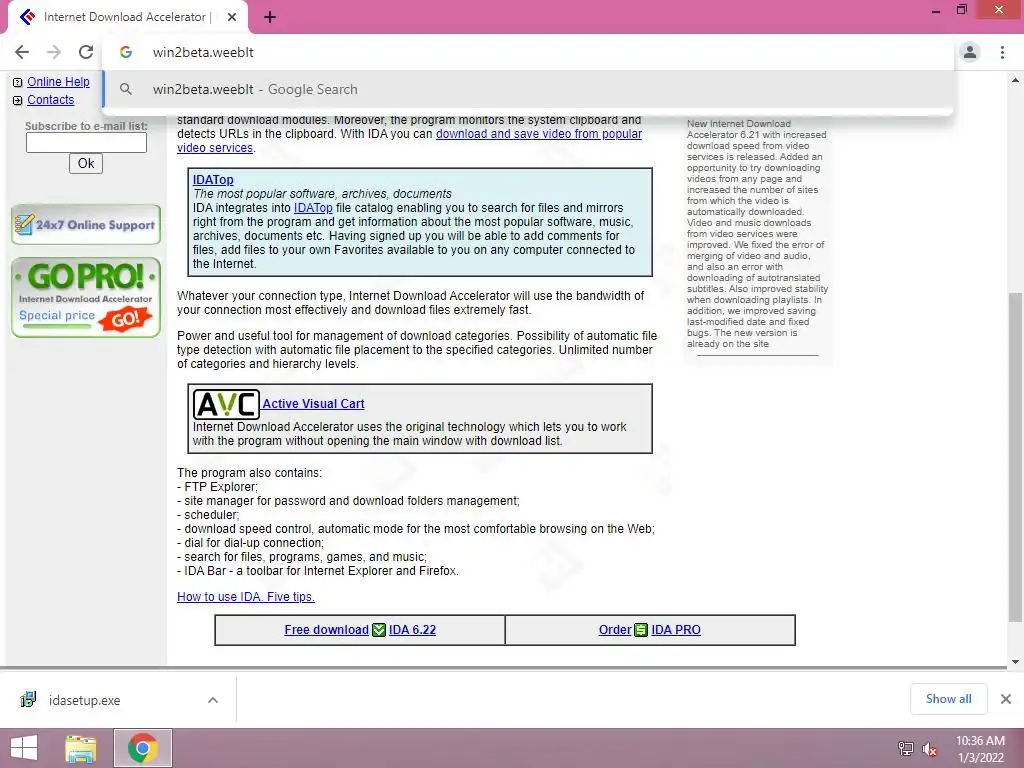The image size is (1024, 768).
Task: Click the page scroll down arrow
Action: click(1016, 662)
